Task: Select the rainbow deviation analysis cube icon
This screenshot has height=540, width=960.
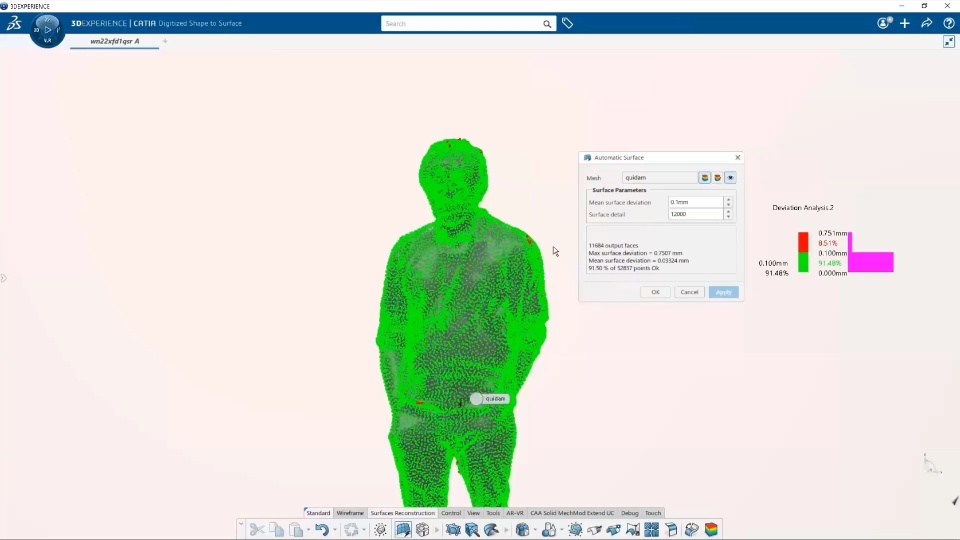Action: tap(711, 530)
